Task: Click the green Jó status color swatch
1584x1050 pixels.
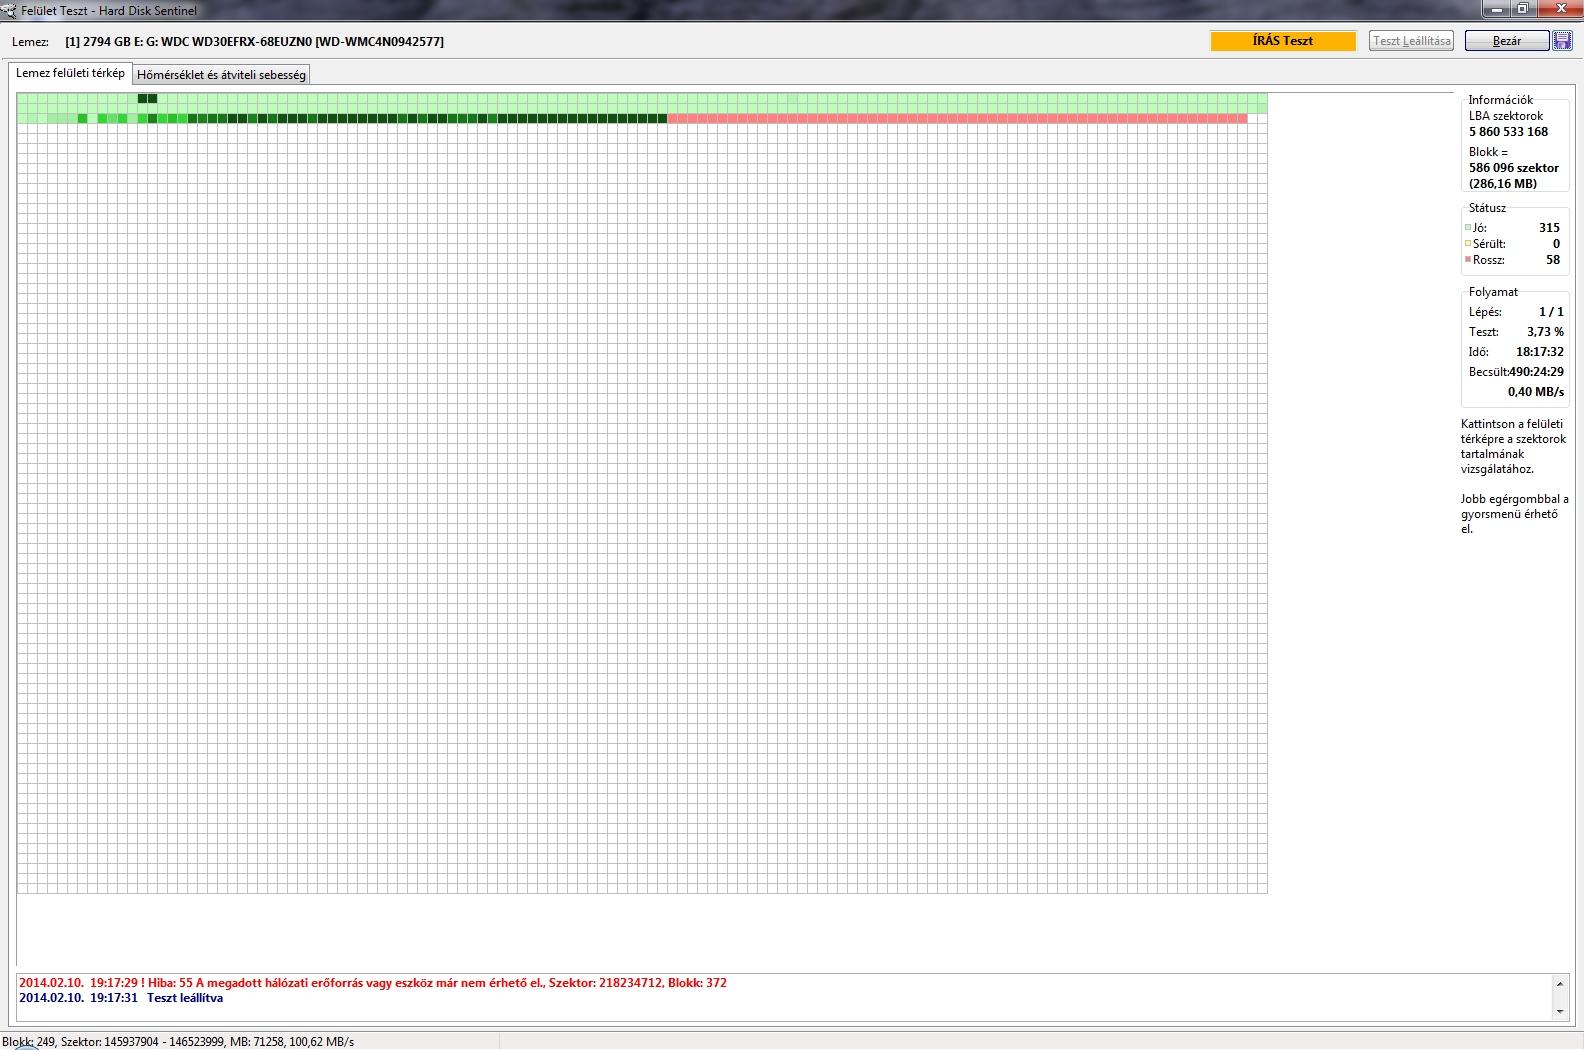Action: click(x=1468, y=228)
